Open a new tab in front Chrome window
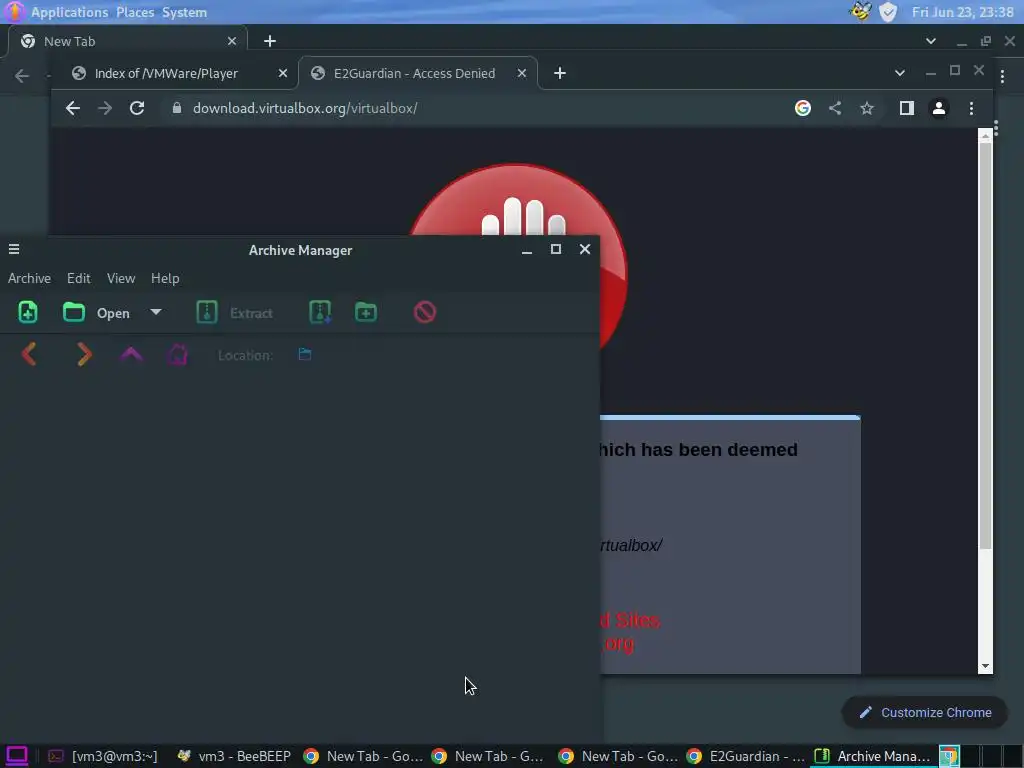Image resolution: width=1024 pixels, height=768 pixels. click(560, 73)
